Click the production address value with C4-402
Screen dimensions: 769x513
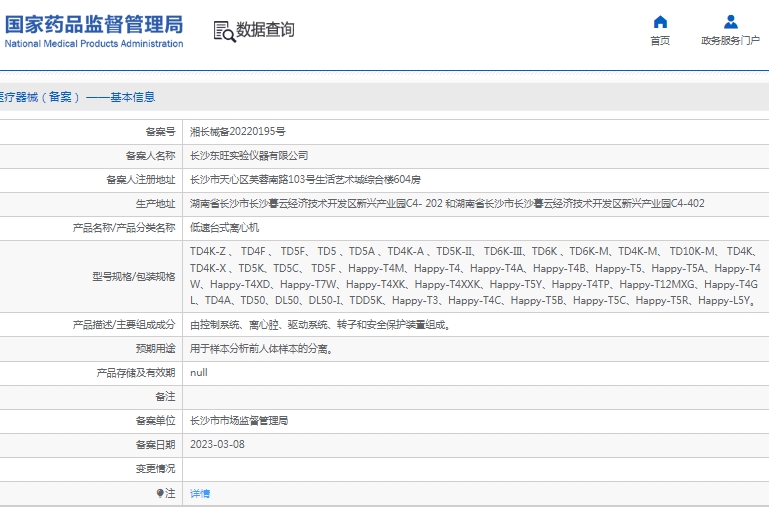(447, 204)
